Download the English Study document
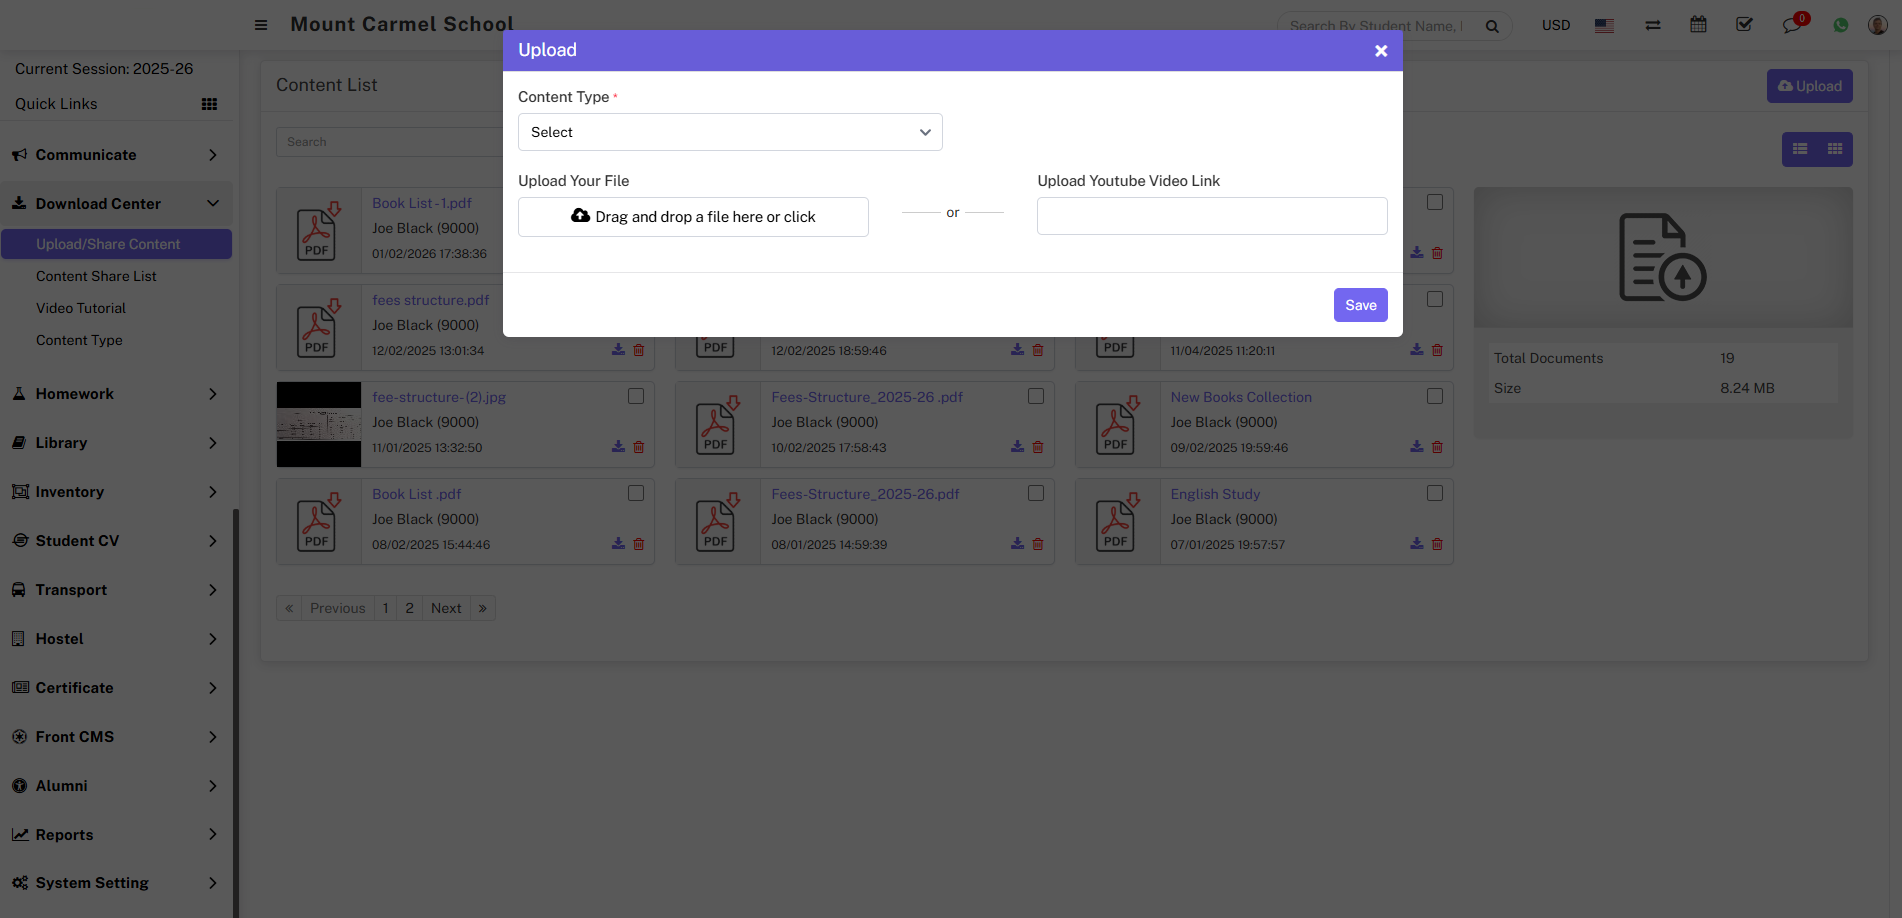The image size is (1902, 918). click(1416, 544)
